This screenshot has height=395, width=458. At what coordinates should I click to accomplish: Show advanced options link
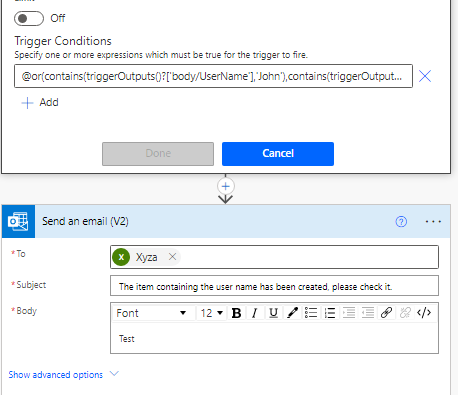coord(56,375)
